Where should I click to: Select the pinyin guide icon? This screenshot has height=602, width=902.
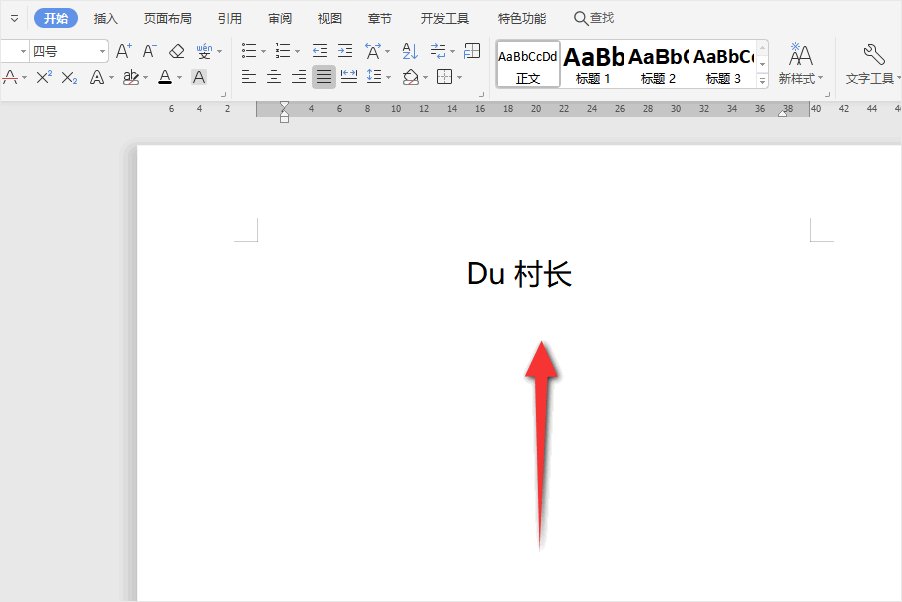[204, 50]
